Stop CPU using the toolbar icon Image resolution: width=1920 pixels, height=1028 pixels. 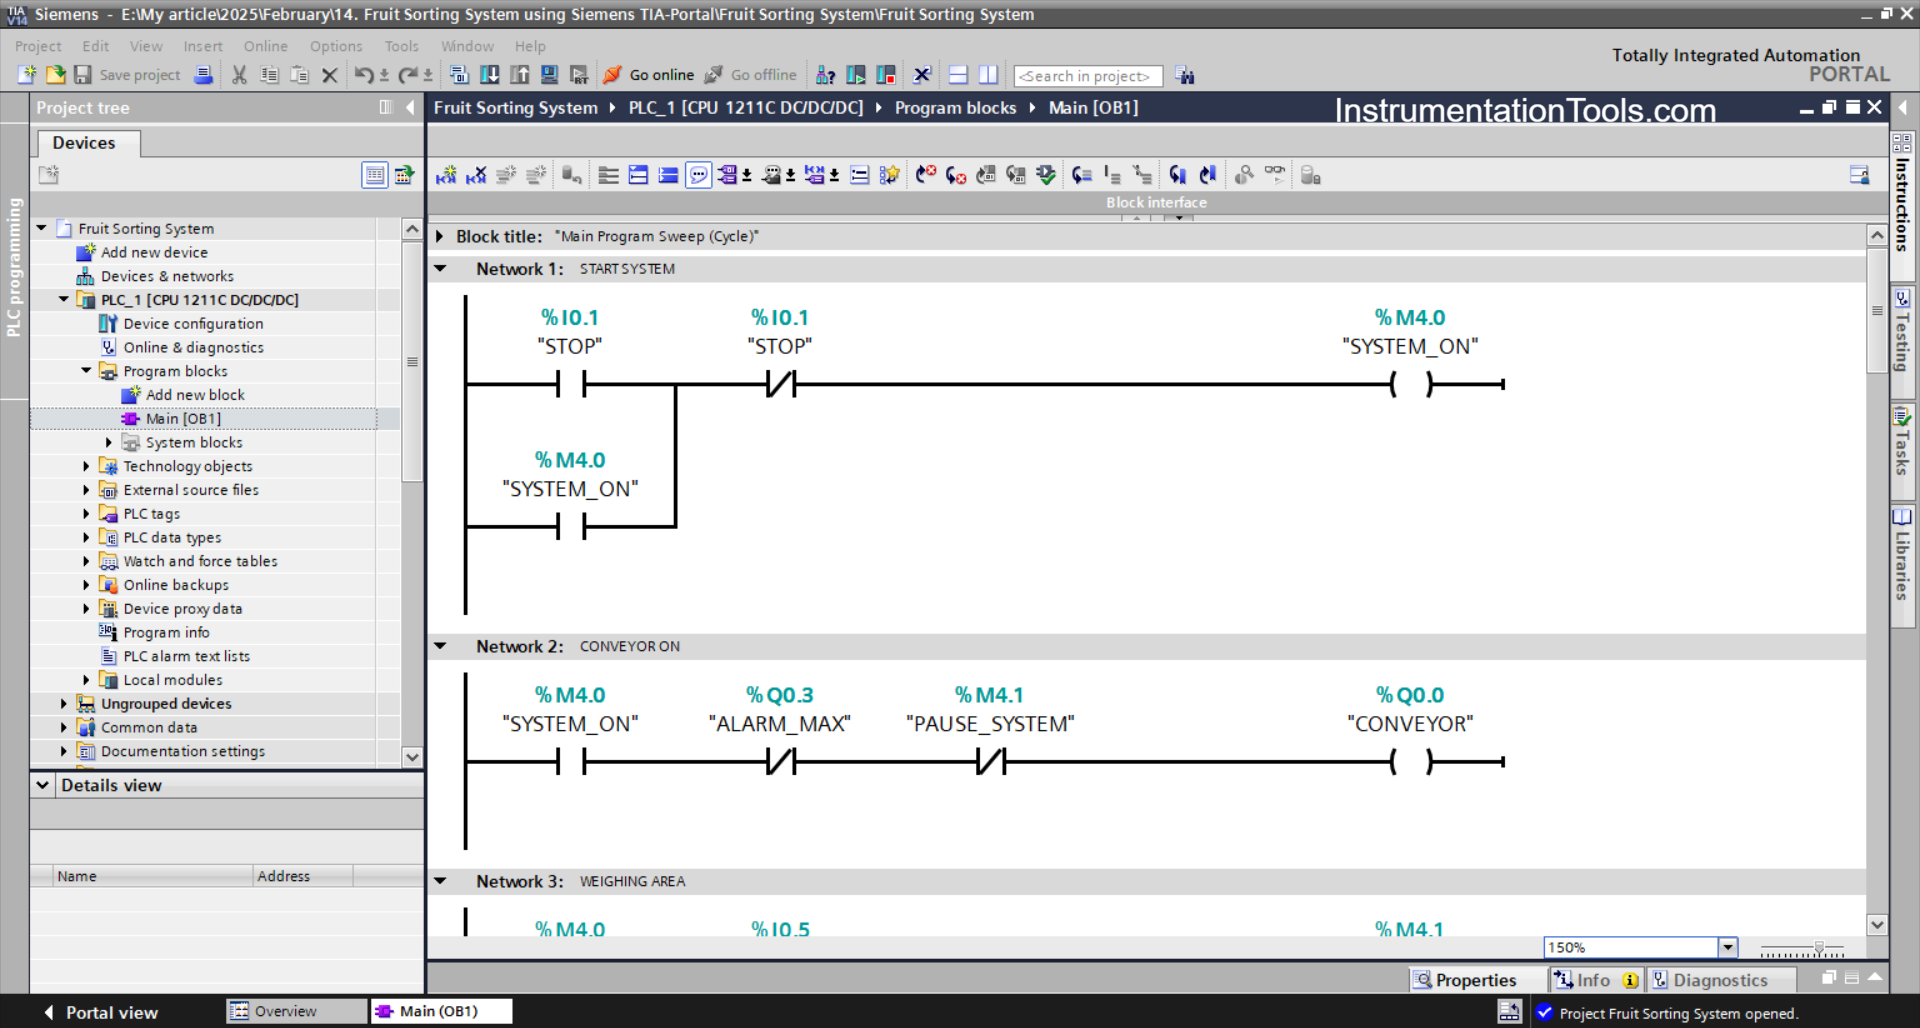click(x=886, y=75)
